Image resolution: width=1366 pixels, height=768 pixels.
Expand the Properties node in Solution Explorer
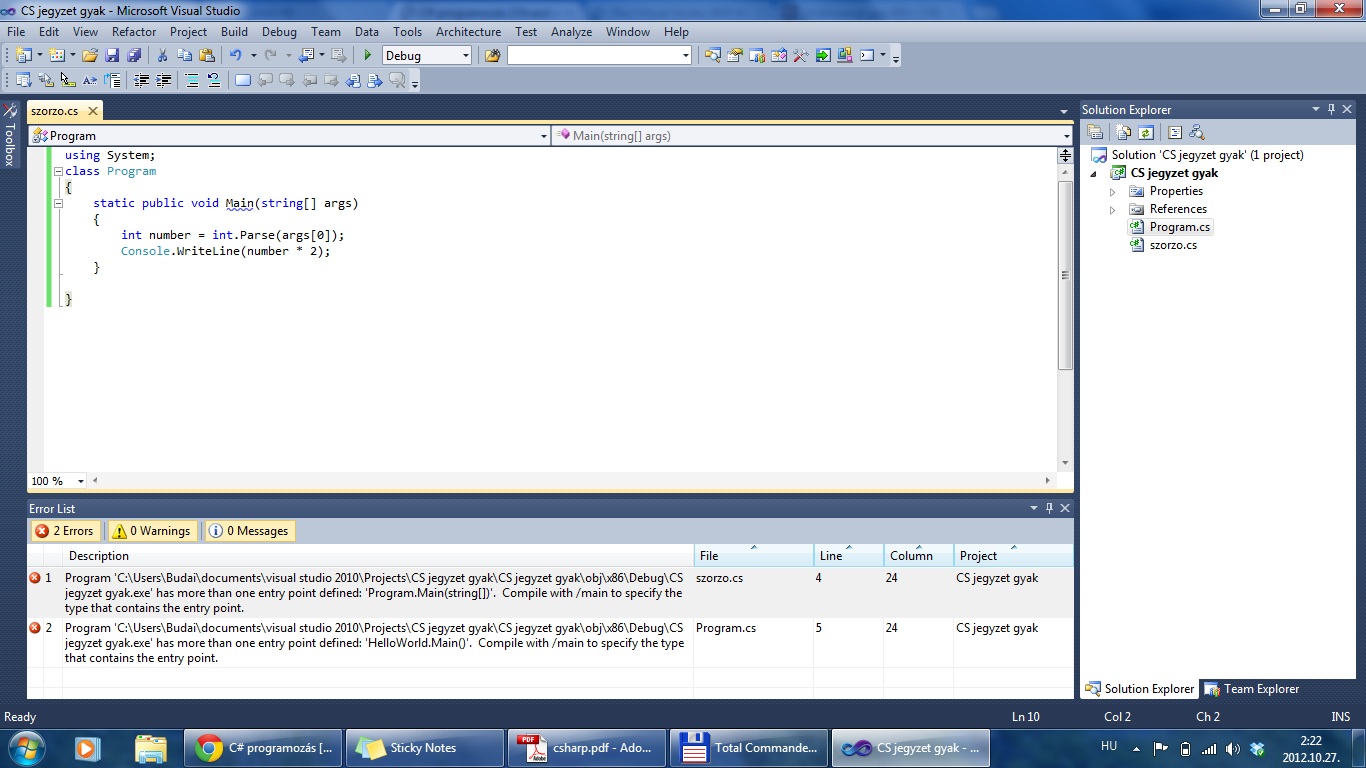(x=1112, y=191)
